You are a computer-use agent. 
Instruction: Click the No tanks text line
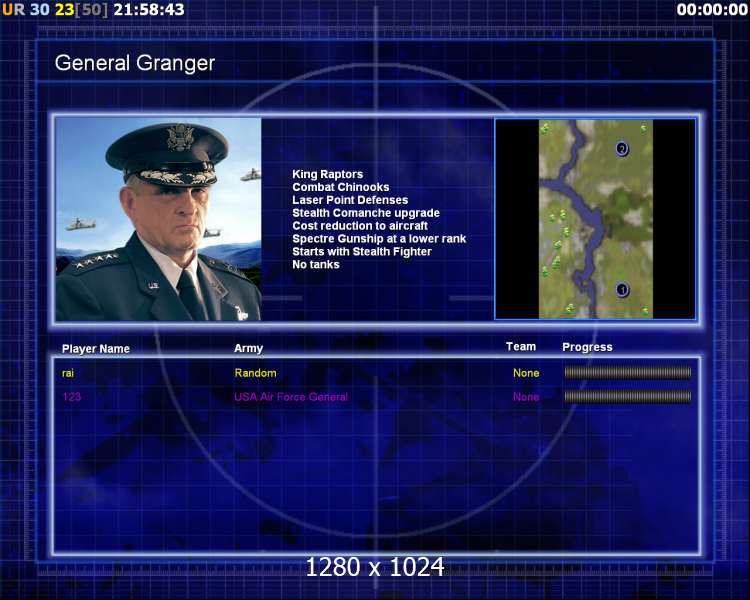tap(316, 265)
